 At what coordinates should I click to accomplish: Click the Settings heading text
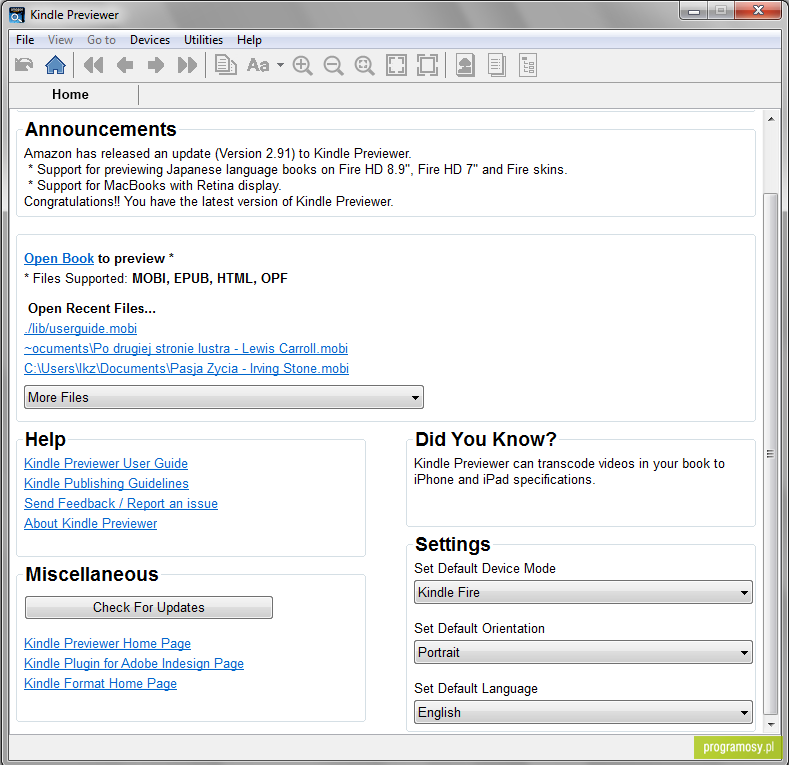point(452,545)
